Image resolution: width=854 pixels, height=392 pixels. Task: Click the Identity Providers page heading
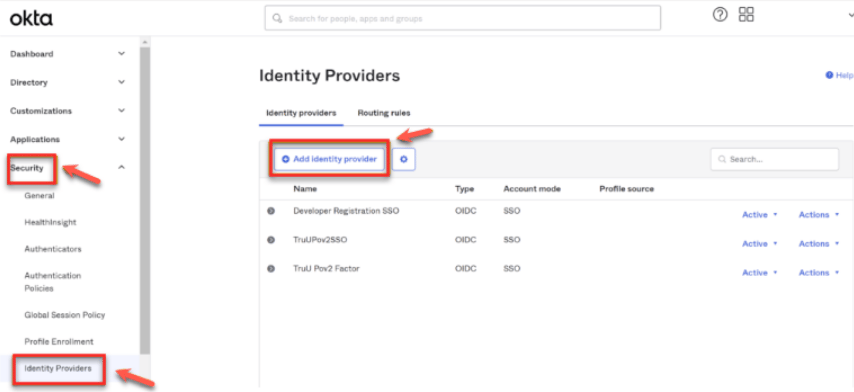(x=330, y=76)
